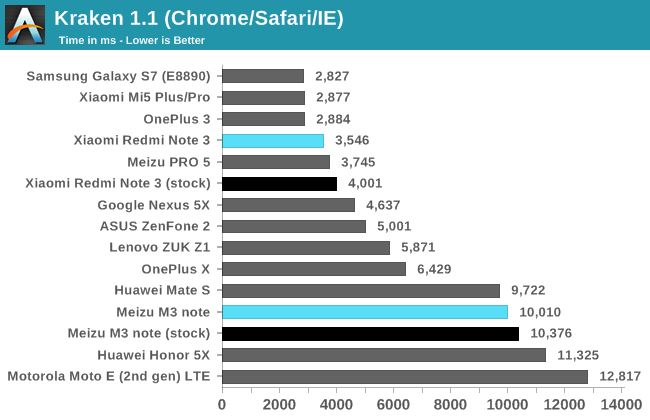
Task: Click the value 2,827
Action: pyautogui.click(x=332, y=76)
